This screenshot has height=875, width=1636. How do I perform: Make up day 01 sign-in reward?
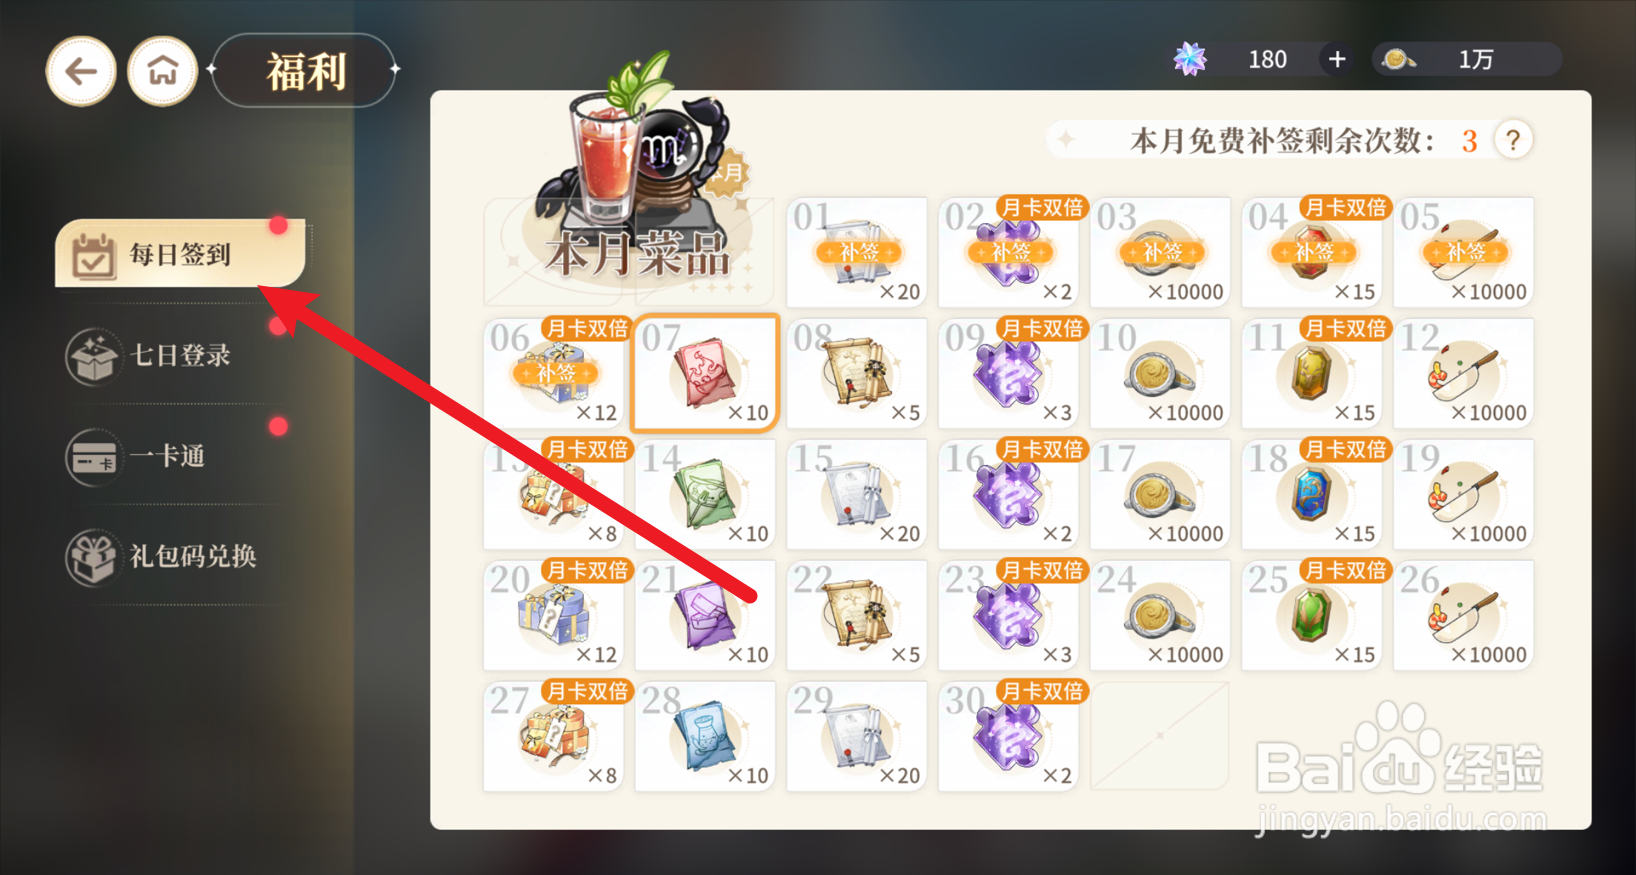857,252
